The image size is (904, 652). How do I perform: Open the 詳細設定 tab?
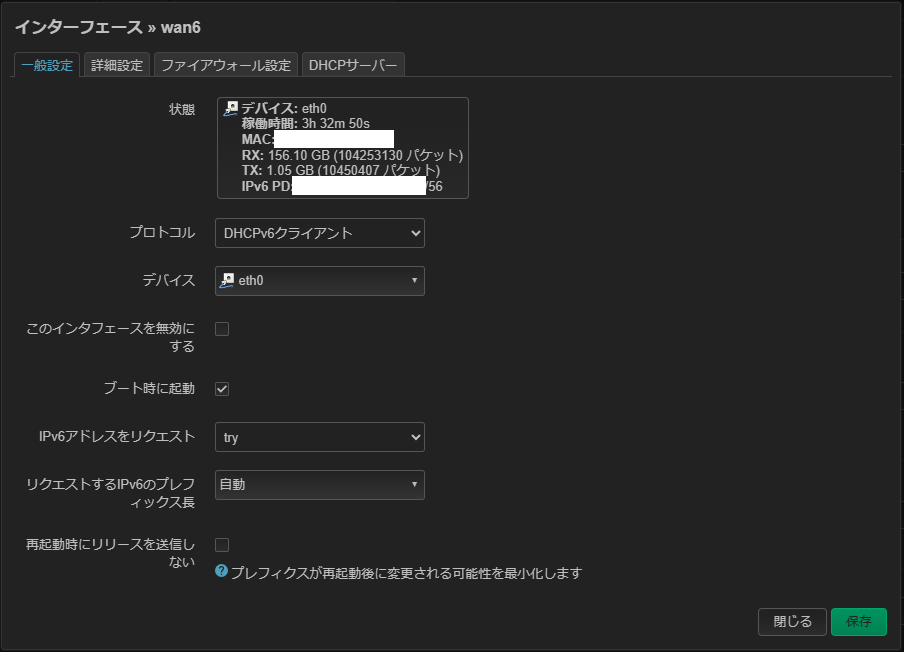tap(117, 65)
